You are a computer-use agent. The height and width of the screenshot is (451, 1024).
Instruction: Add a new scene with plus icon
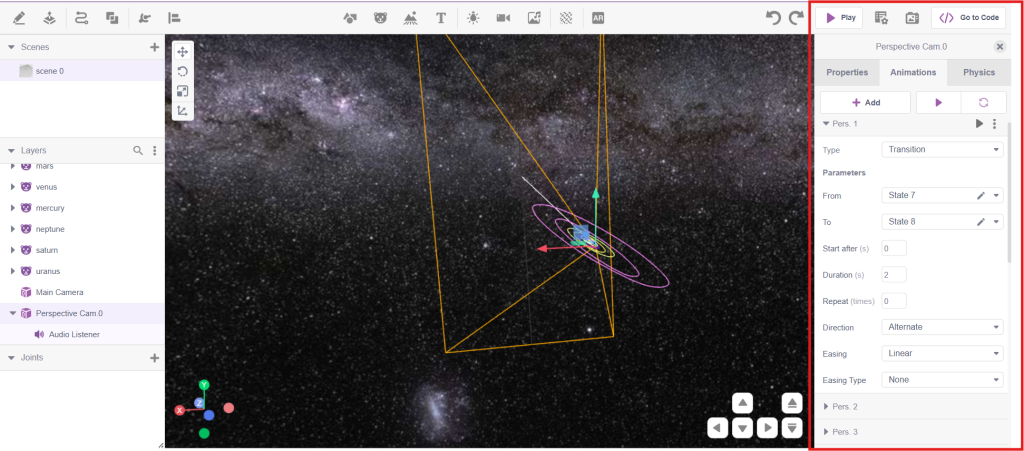pyautogui.click(x=154, y=47)
